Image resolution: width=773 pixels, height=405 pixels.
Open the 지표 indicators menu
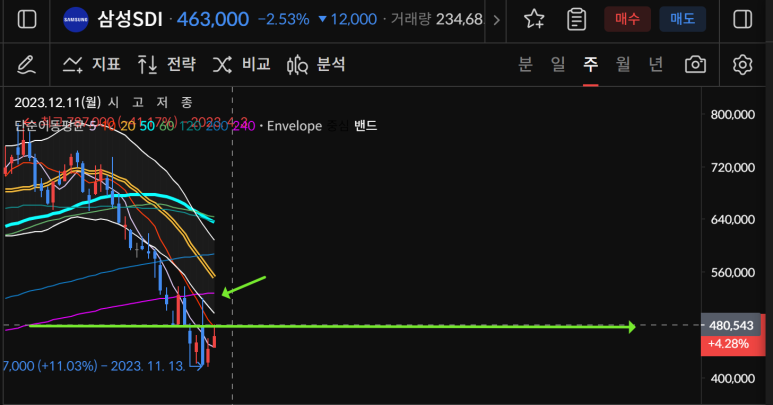click(92, 64)
